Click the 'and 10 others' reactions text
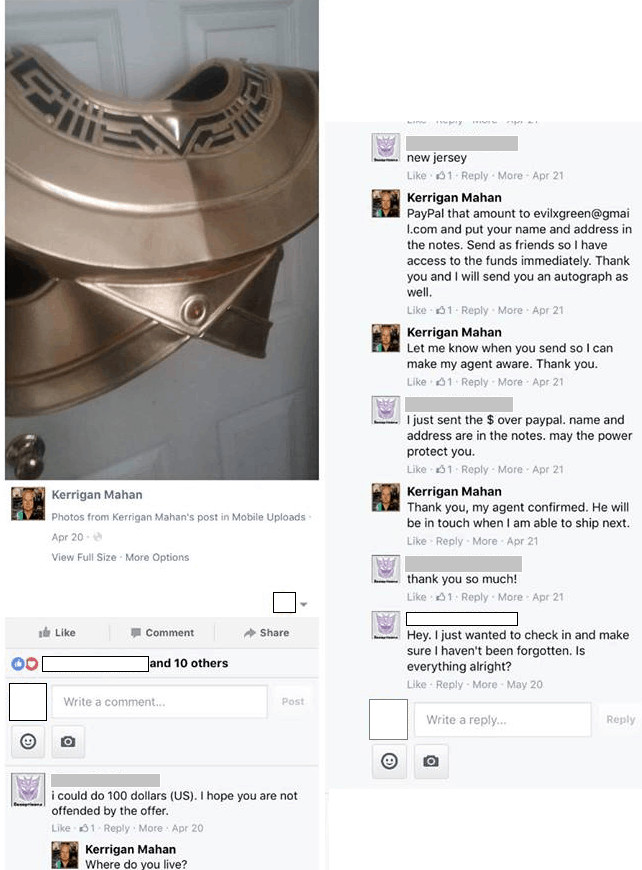642x870 pixels. coord(189,663)
